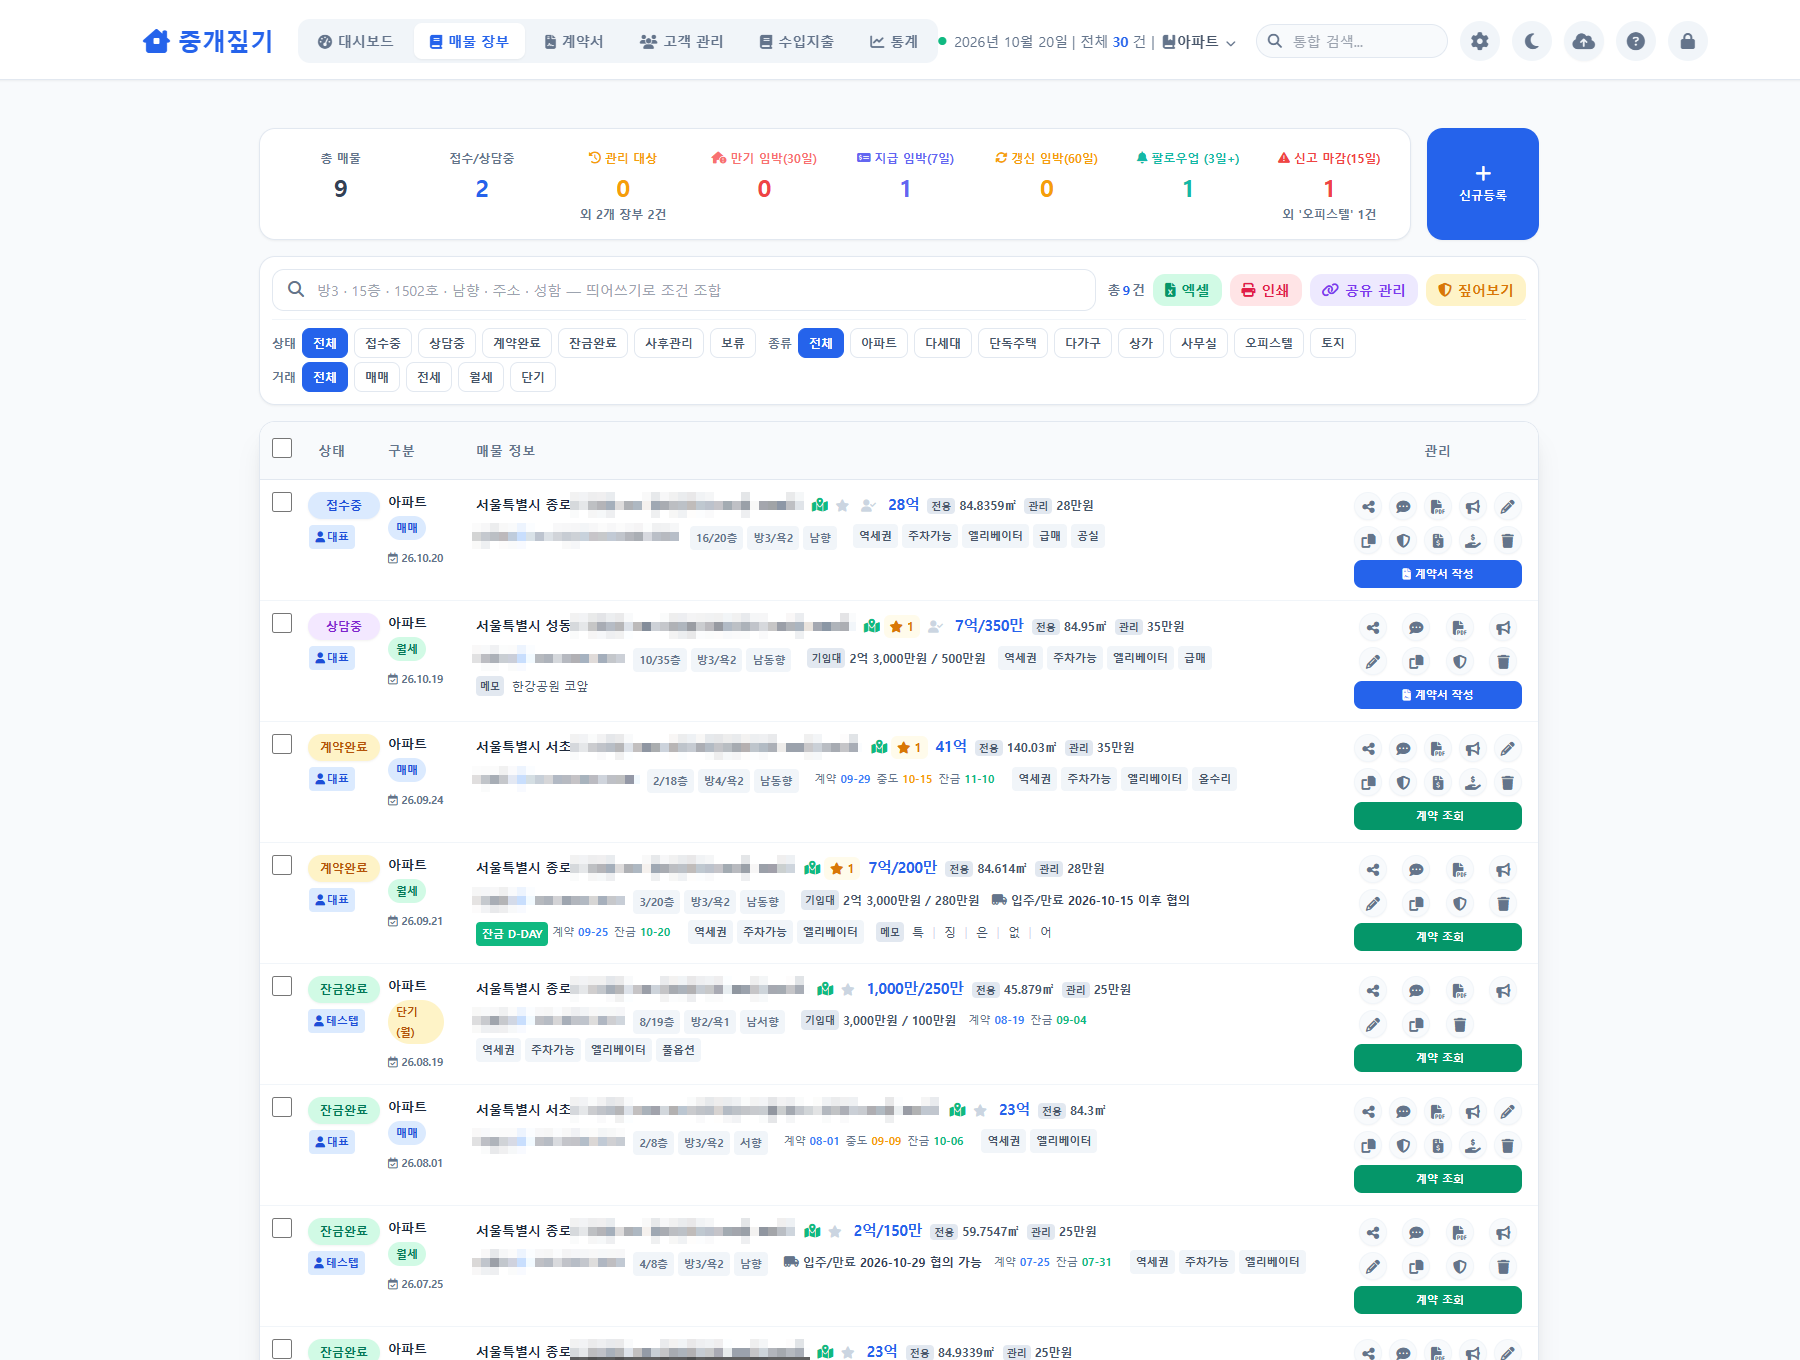Export PDF for the 28억 listing

pyautogui.click(x=1437, y=507)
